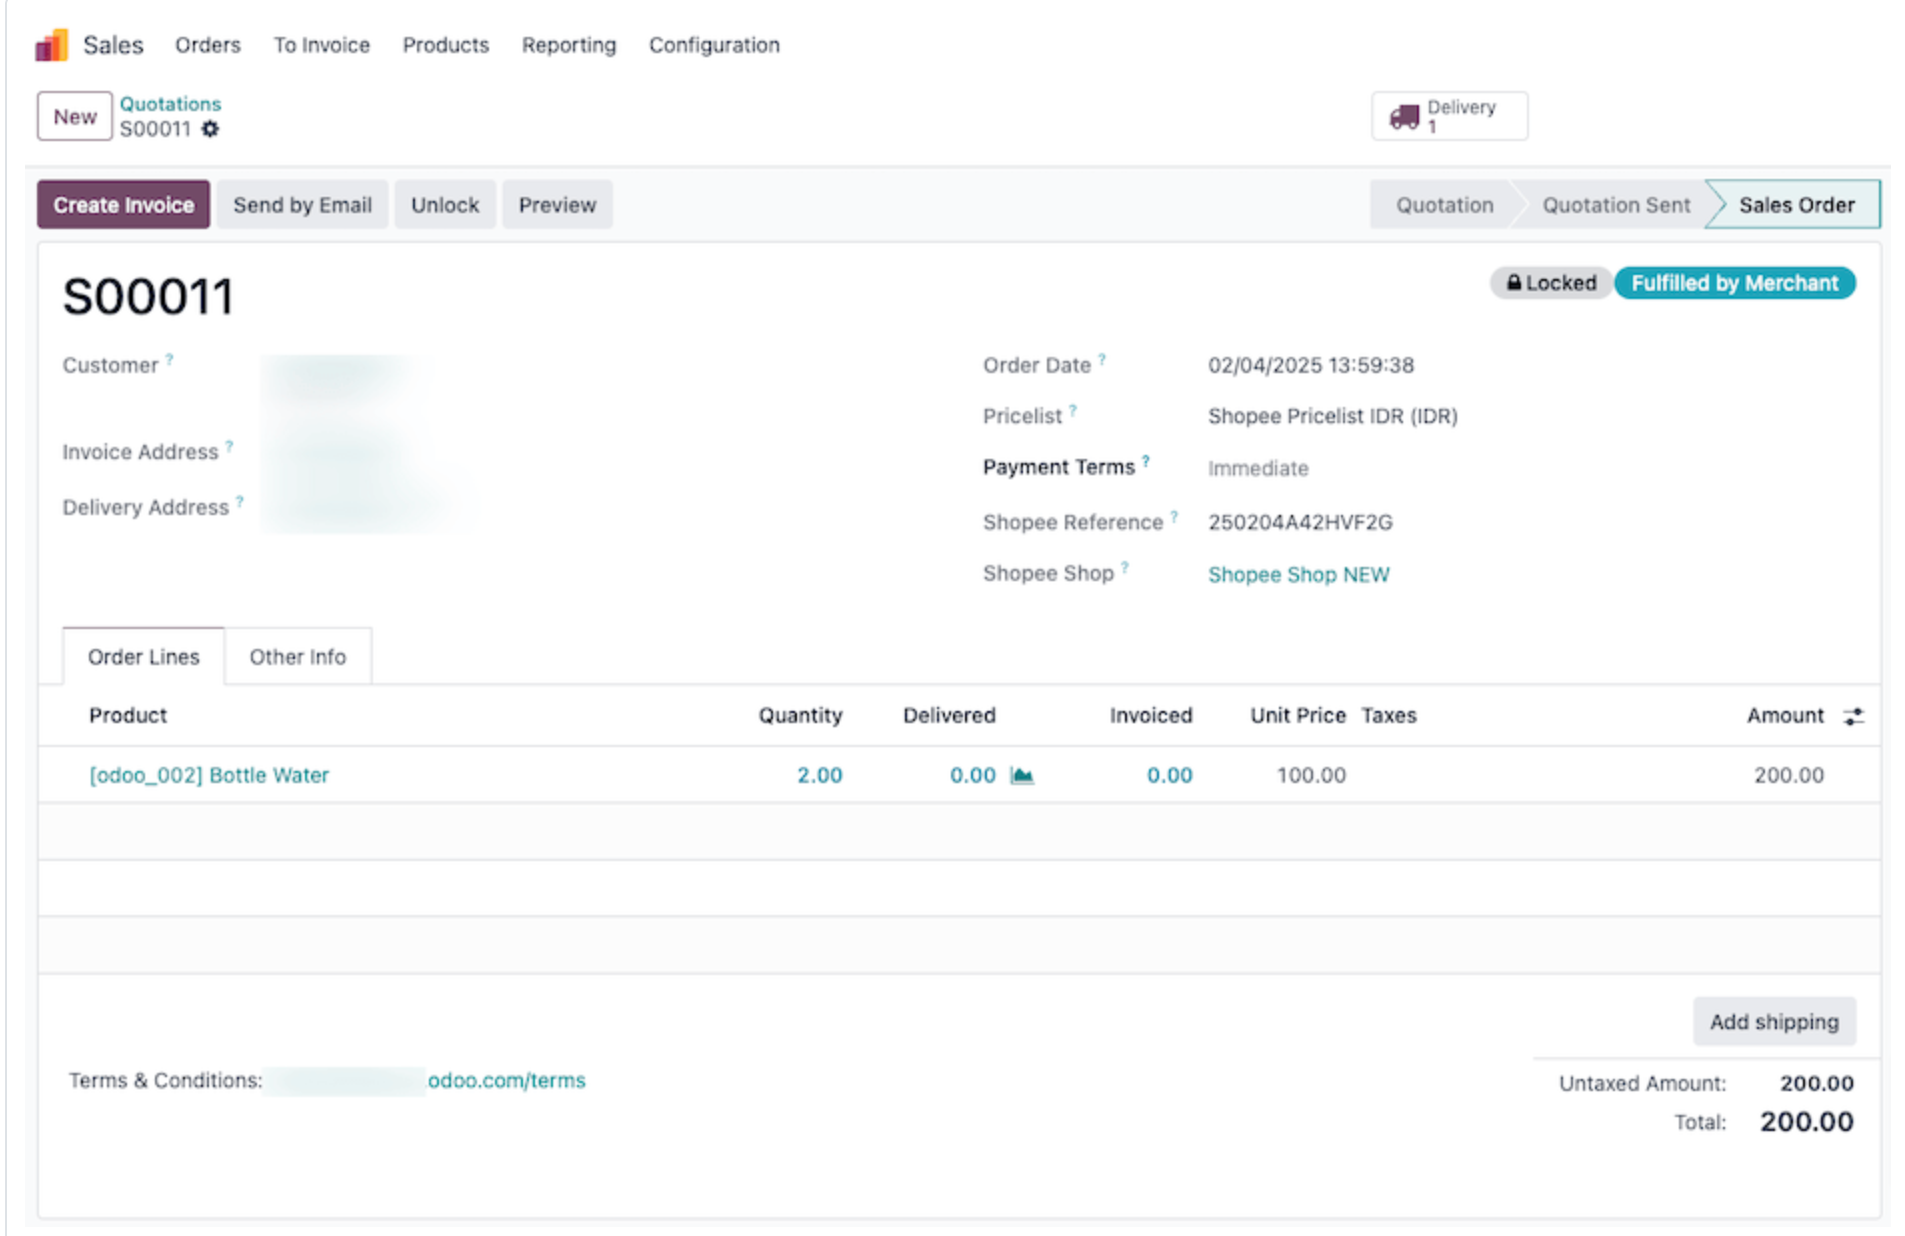This screenshot has width=1905, height=1236.
Task: Click the Total amount 200.00
Action: [1806, 1122]
